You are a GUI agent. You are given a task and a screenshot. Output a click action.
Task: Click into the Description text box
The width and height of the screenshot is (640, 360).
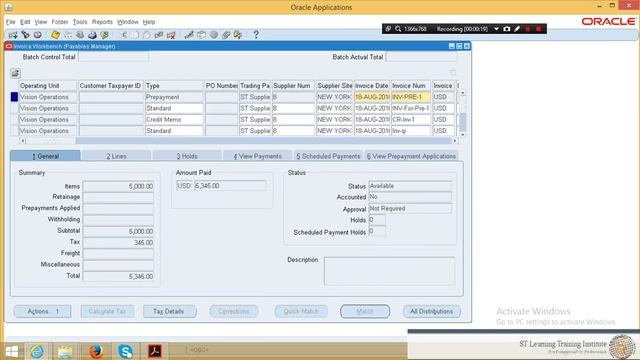tap(389, 271)
